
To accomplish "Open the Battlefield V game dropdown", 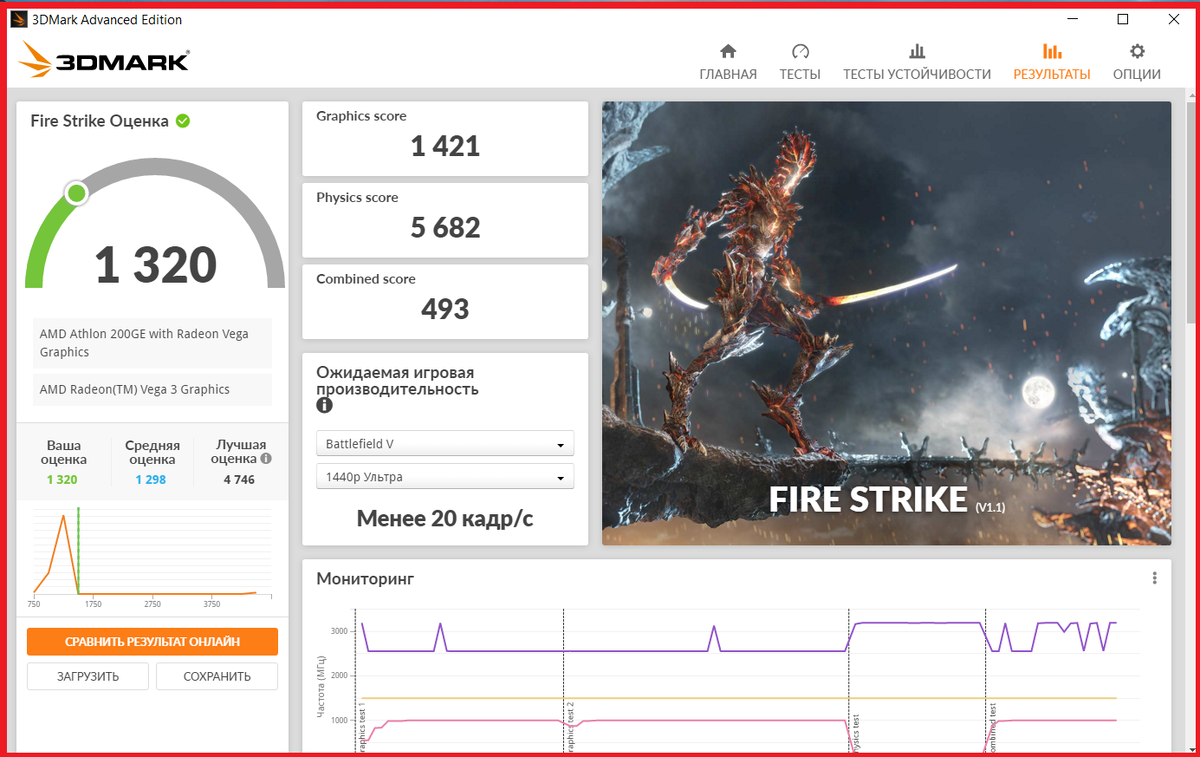I will point(445,443).
